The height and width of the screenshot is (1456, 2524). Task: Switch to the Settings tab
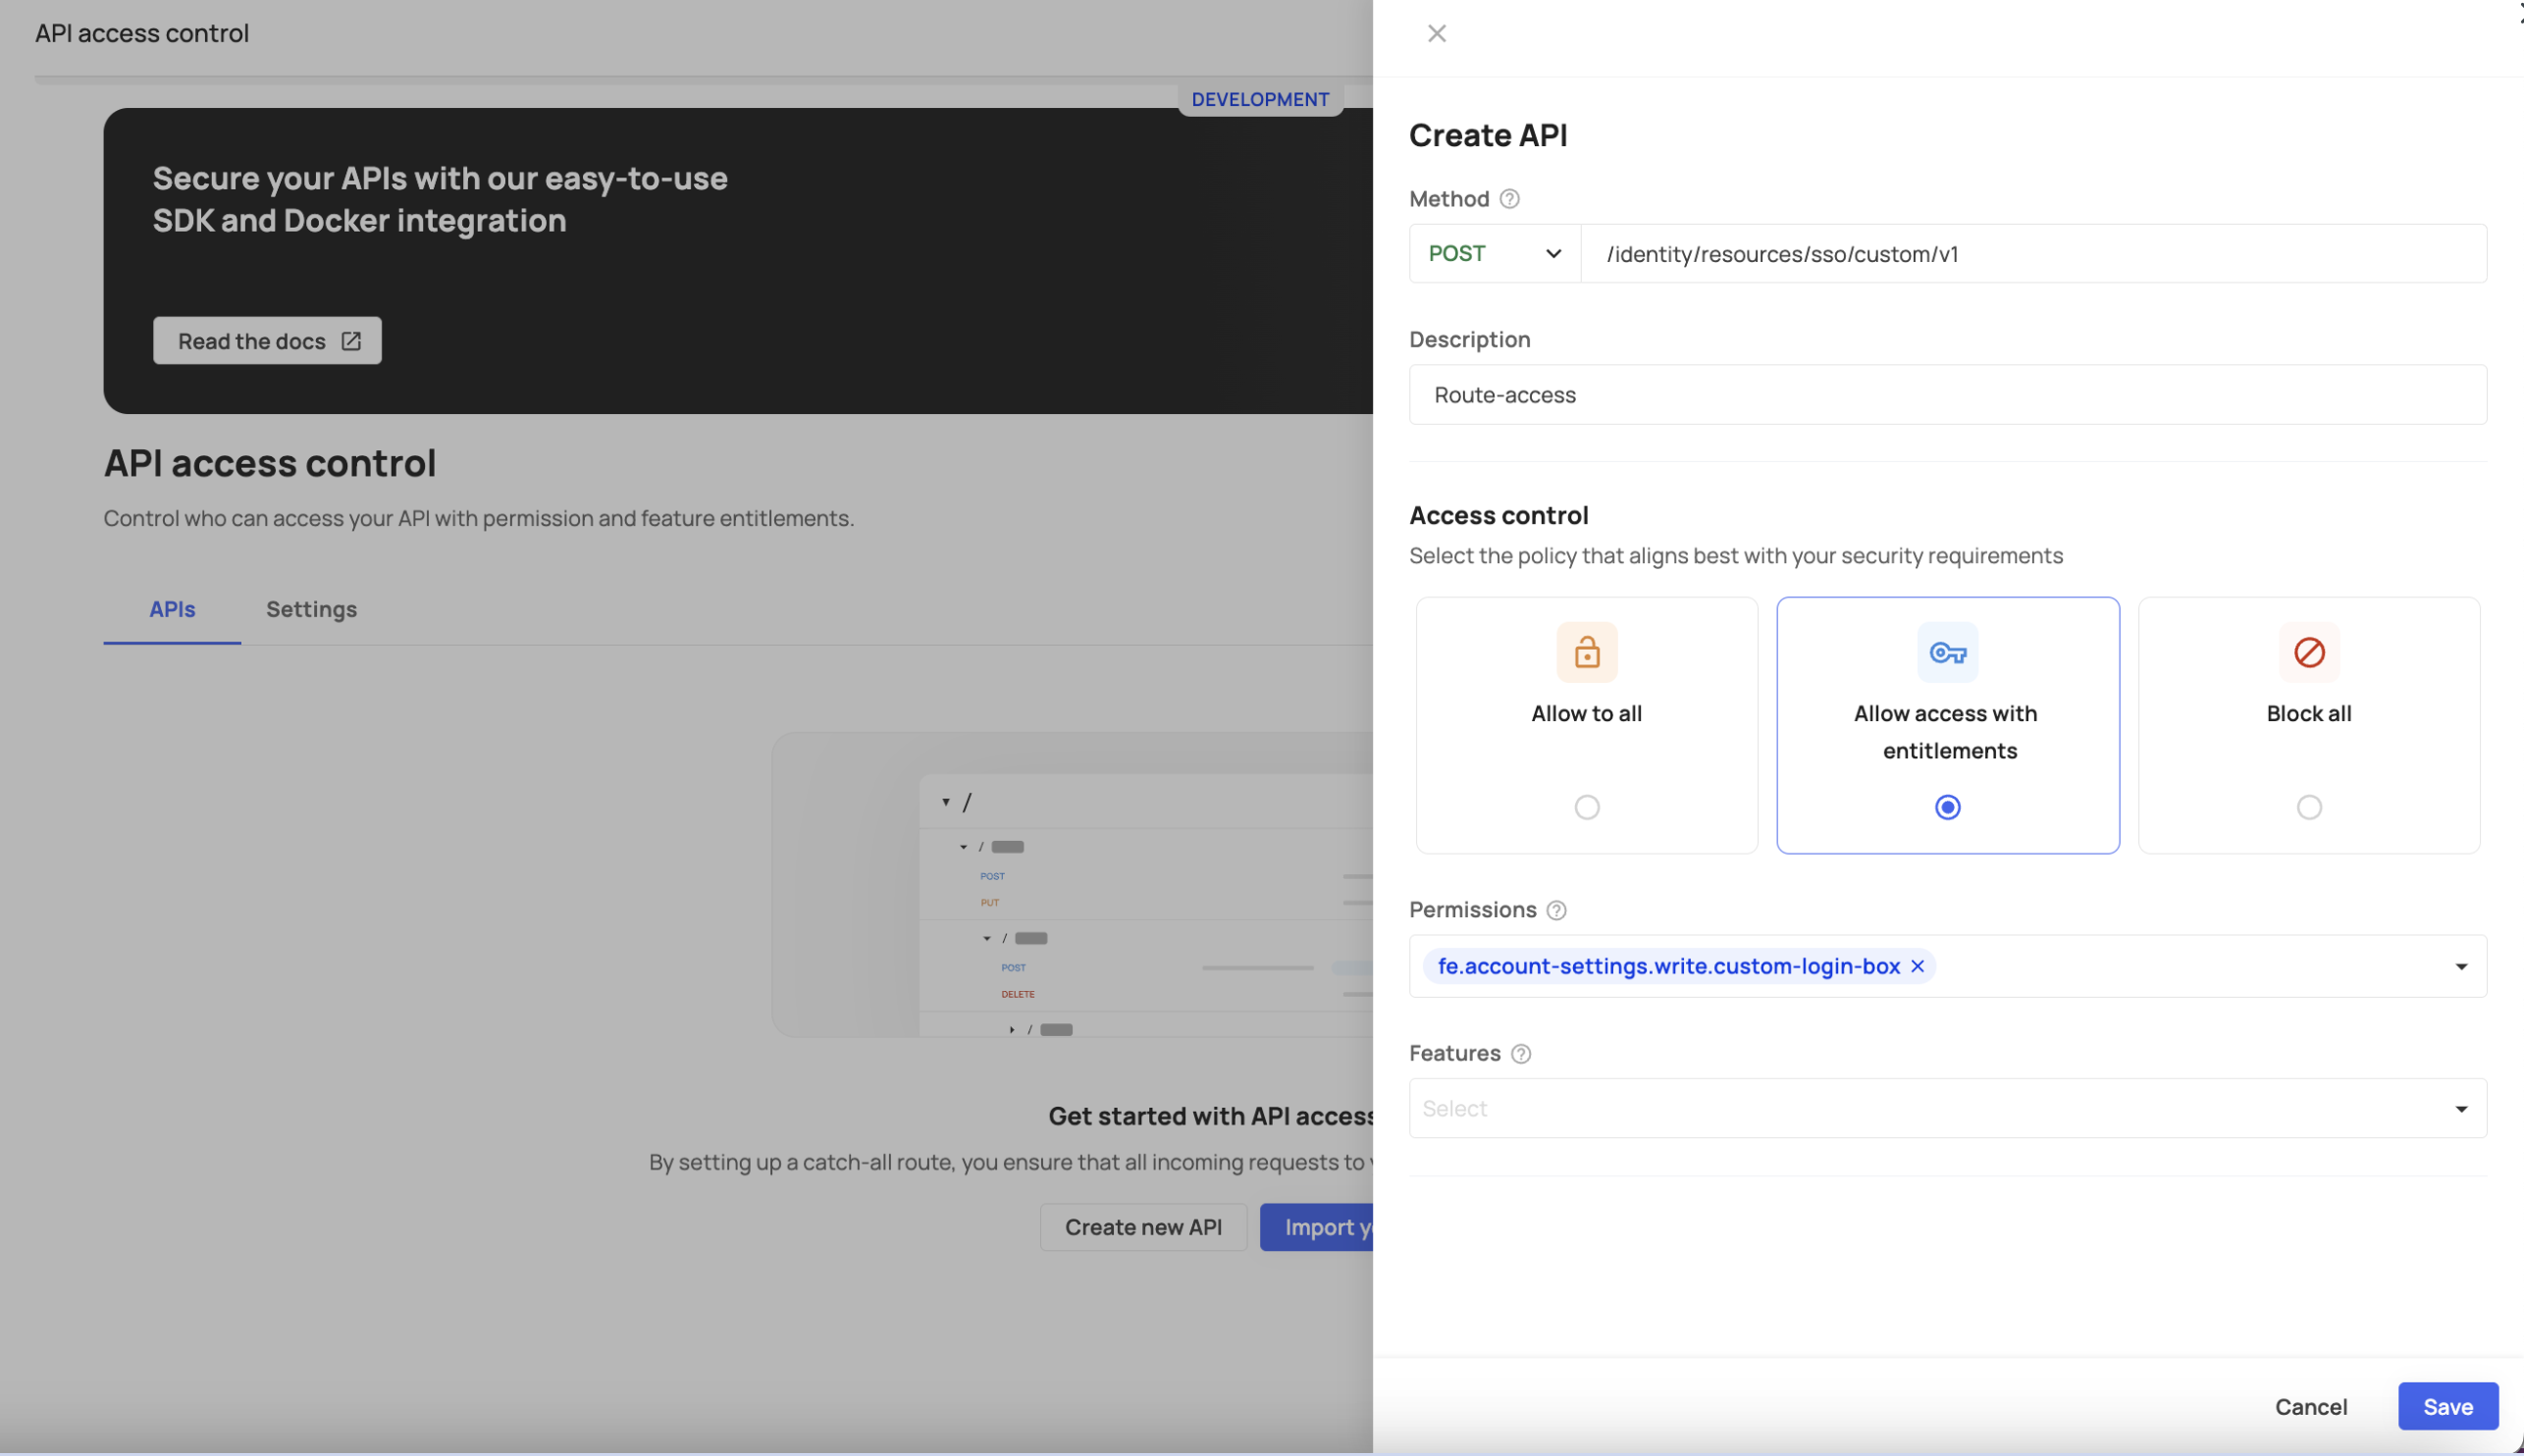coord(311,609)
